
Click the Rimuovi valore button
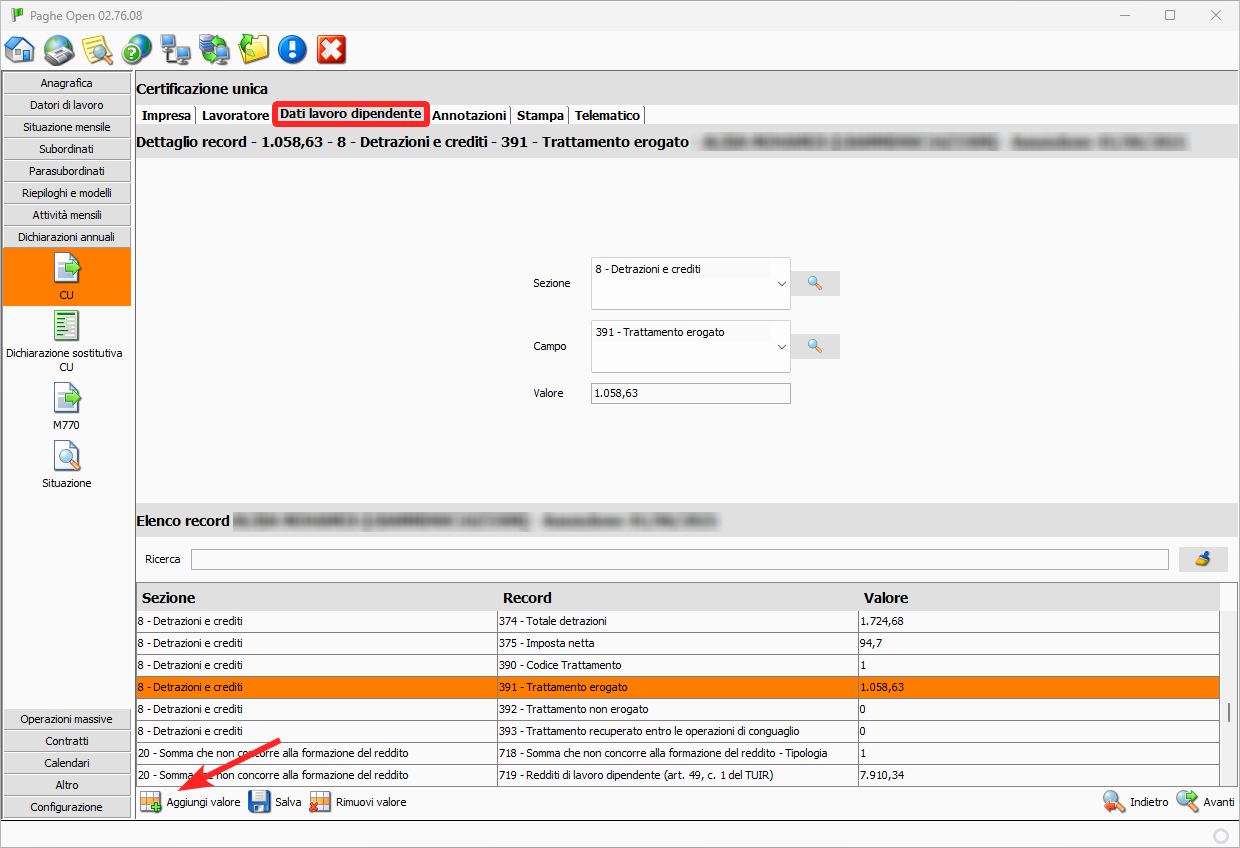(358, 802)
